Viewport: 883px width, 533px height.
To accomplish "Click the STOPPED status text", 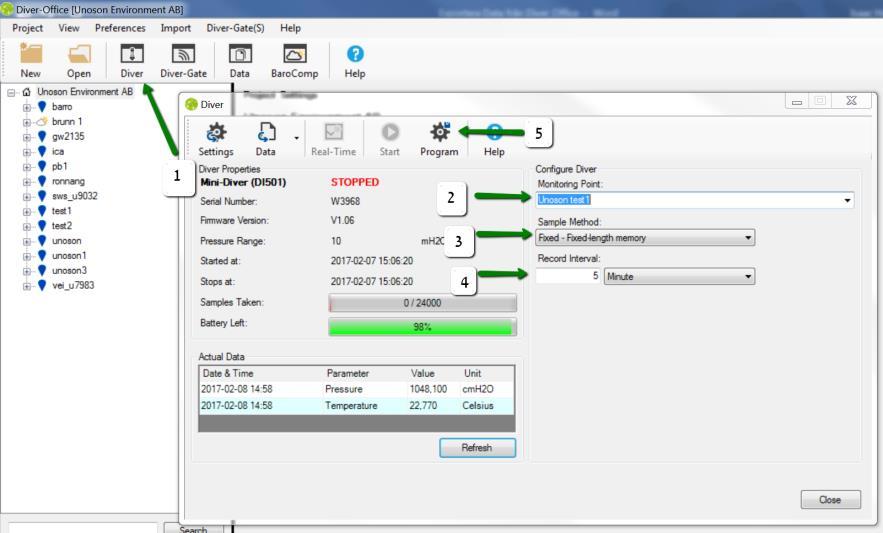I will coord(355,182).
